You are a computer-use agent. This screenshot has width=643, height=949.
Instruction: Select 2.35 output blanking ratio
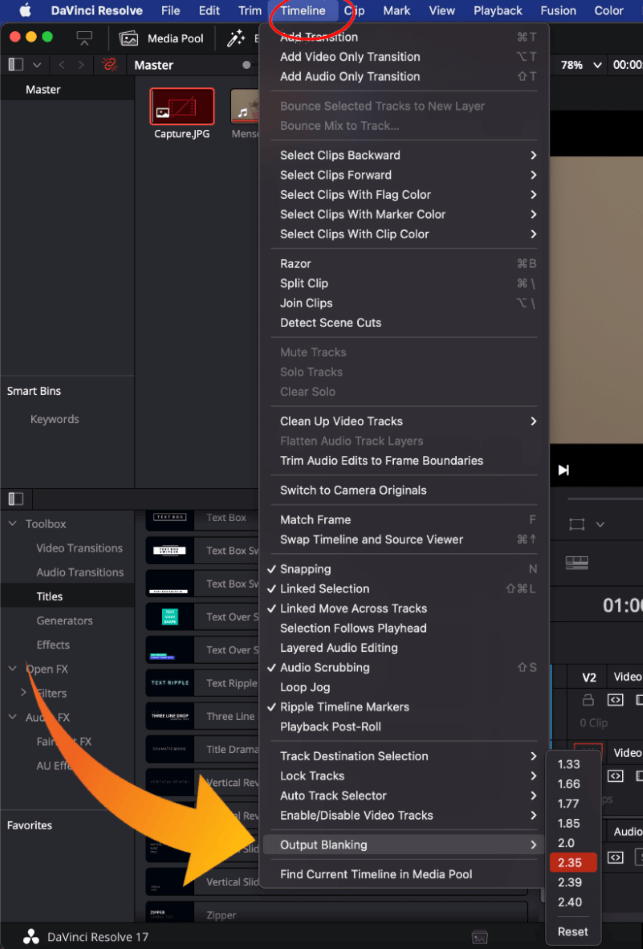pos(573,862)
